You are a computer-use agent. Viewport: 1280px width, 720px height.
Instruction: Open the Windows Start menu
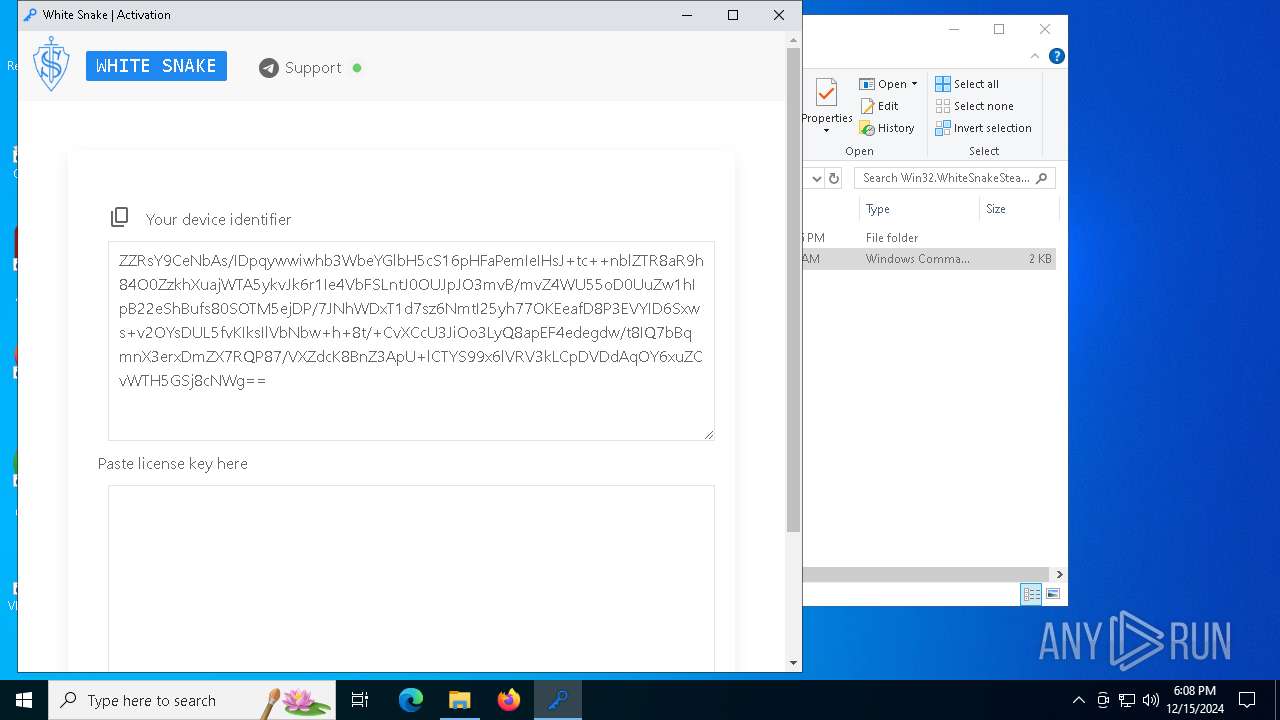click(x=24, y=700)
